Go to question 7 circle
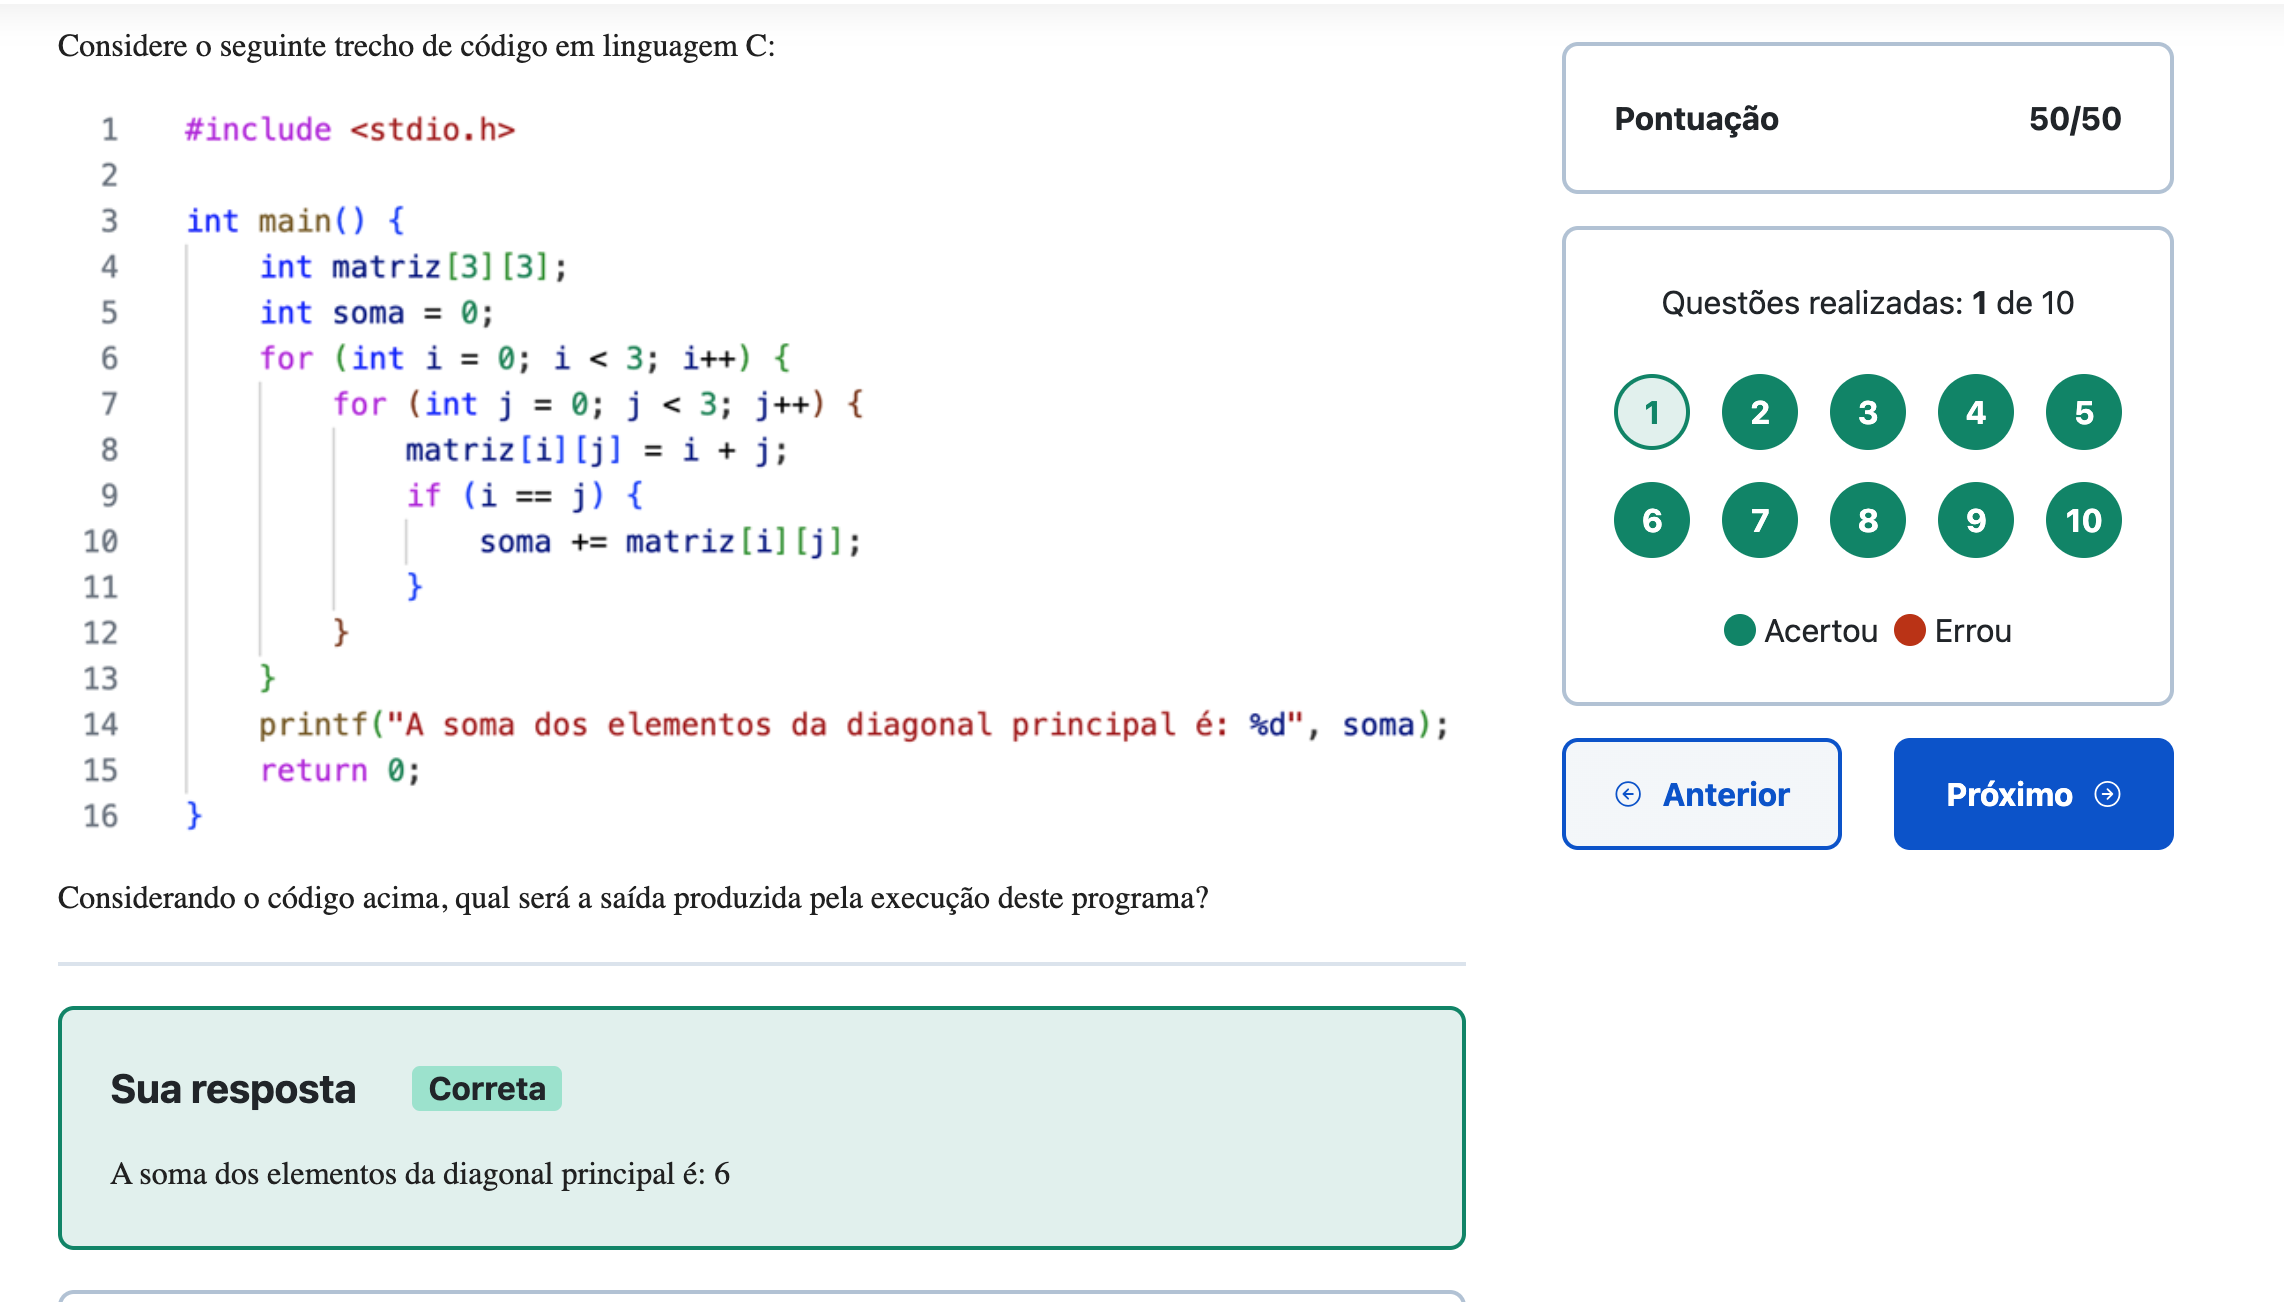2284x1302 pixels. pyautogui.click(x=1759, y=520)
